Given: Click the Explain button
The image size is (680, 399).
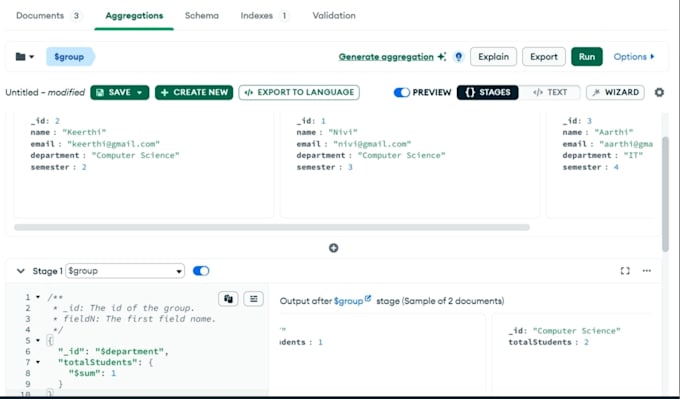Looking at the screenshot, I should pos(494,57).
